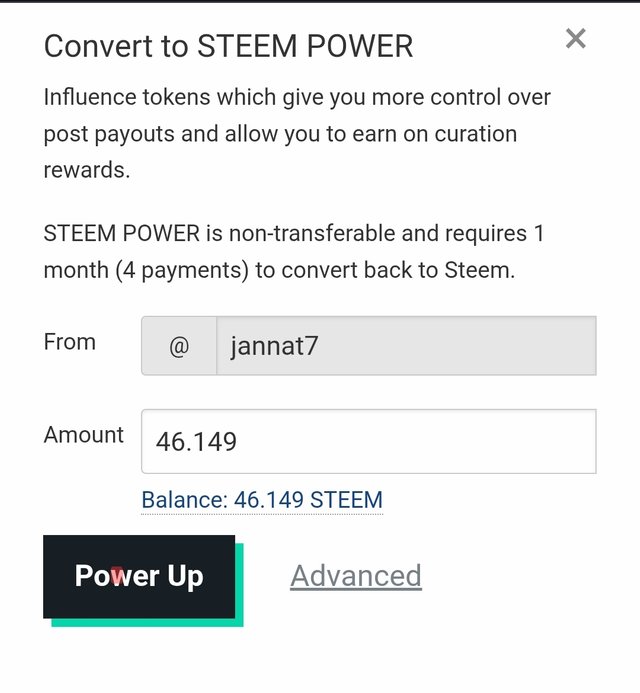Click the Power Up button
The image size is (640, 693).
[139, 576]
